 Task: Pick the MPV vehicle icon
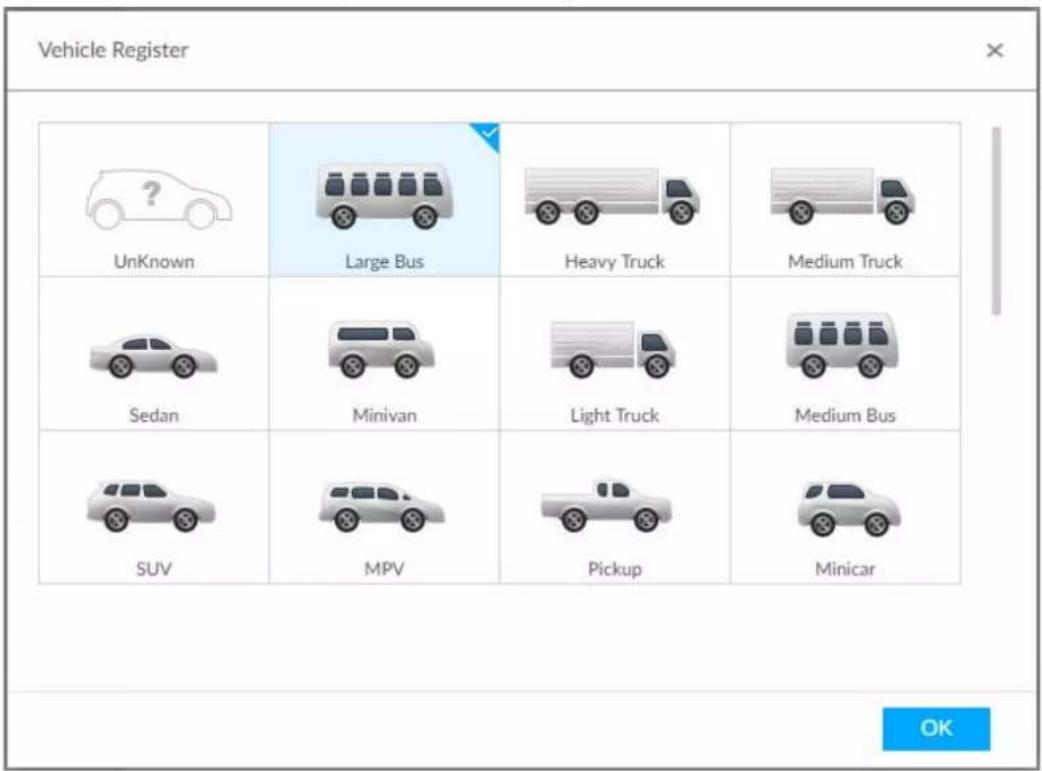tap(381, 506)
